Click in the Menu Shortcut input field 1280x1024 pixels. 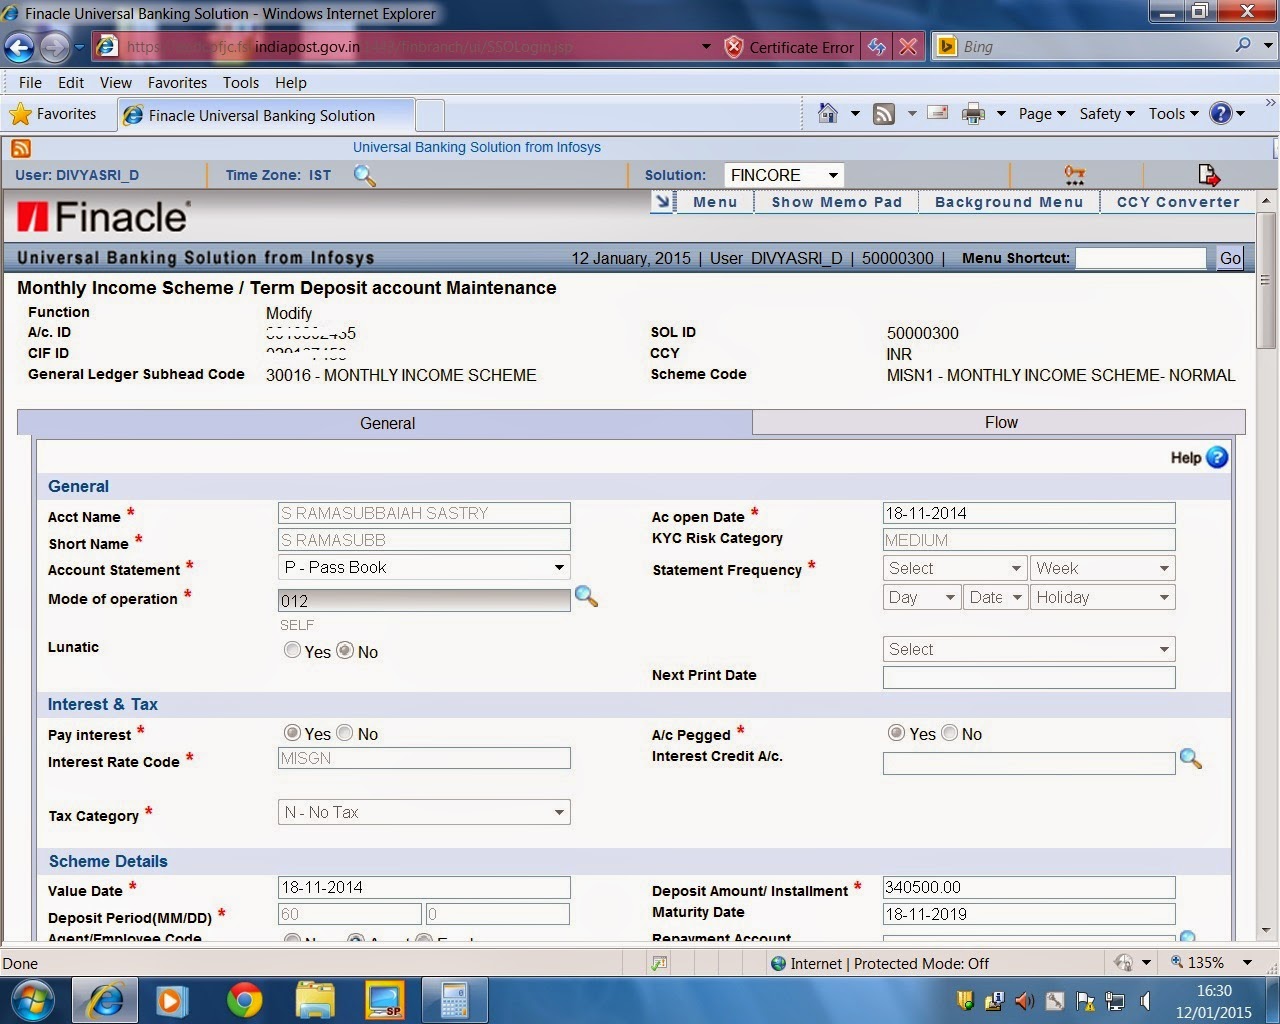tap(1141, 258)
